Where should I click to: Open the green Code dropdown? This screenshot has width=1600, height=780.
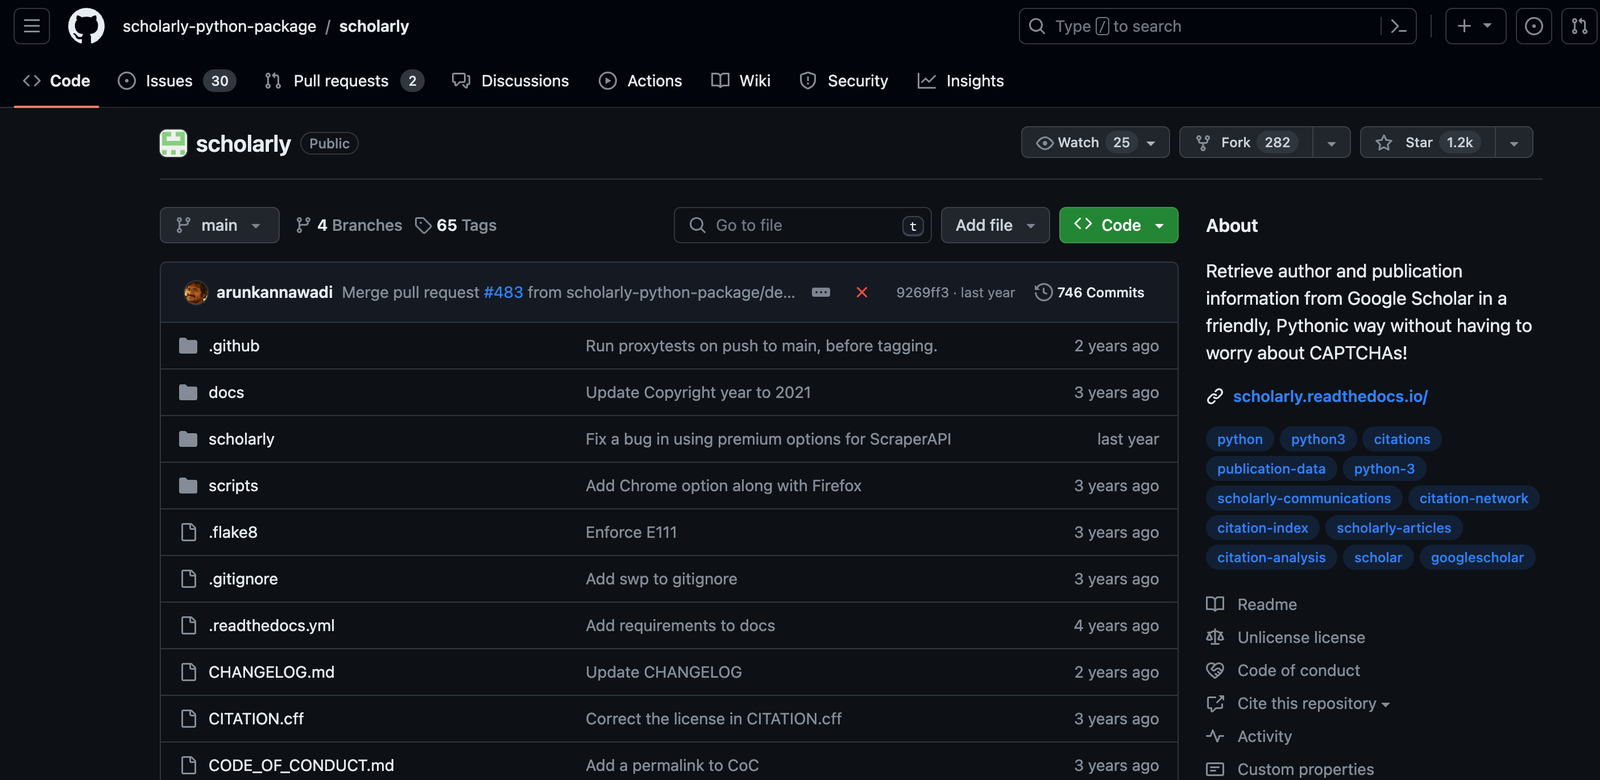coord(1118,225)
